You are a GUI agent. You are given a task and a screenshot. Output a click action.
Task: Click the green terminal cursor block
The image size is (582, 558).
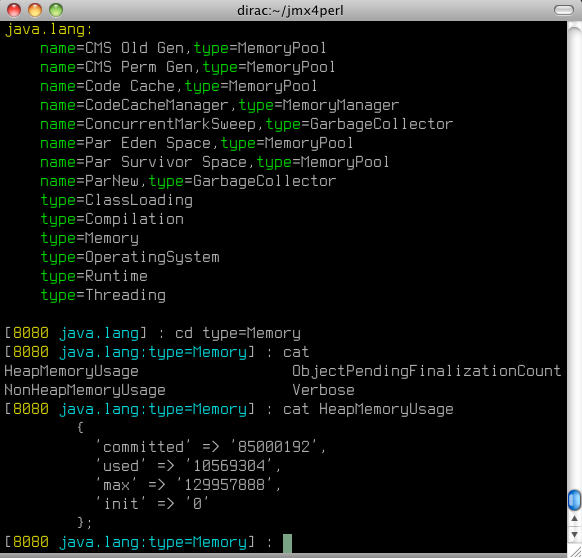pyautogui.click(x=287, y=544)
